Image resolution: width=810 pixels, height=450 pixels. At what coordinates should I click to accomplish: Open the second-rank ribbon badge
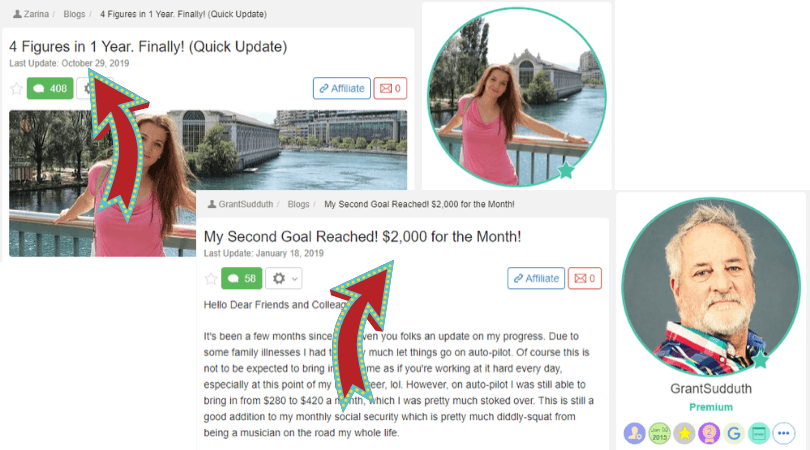click(x=709, y=433)
